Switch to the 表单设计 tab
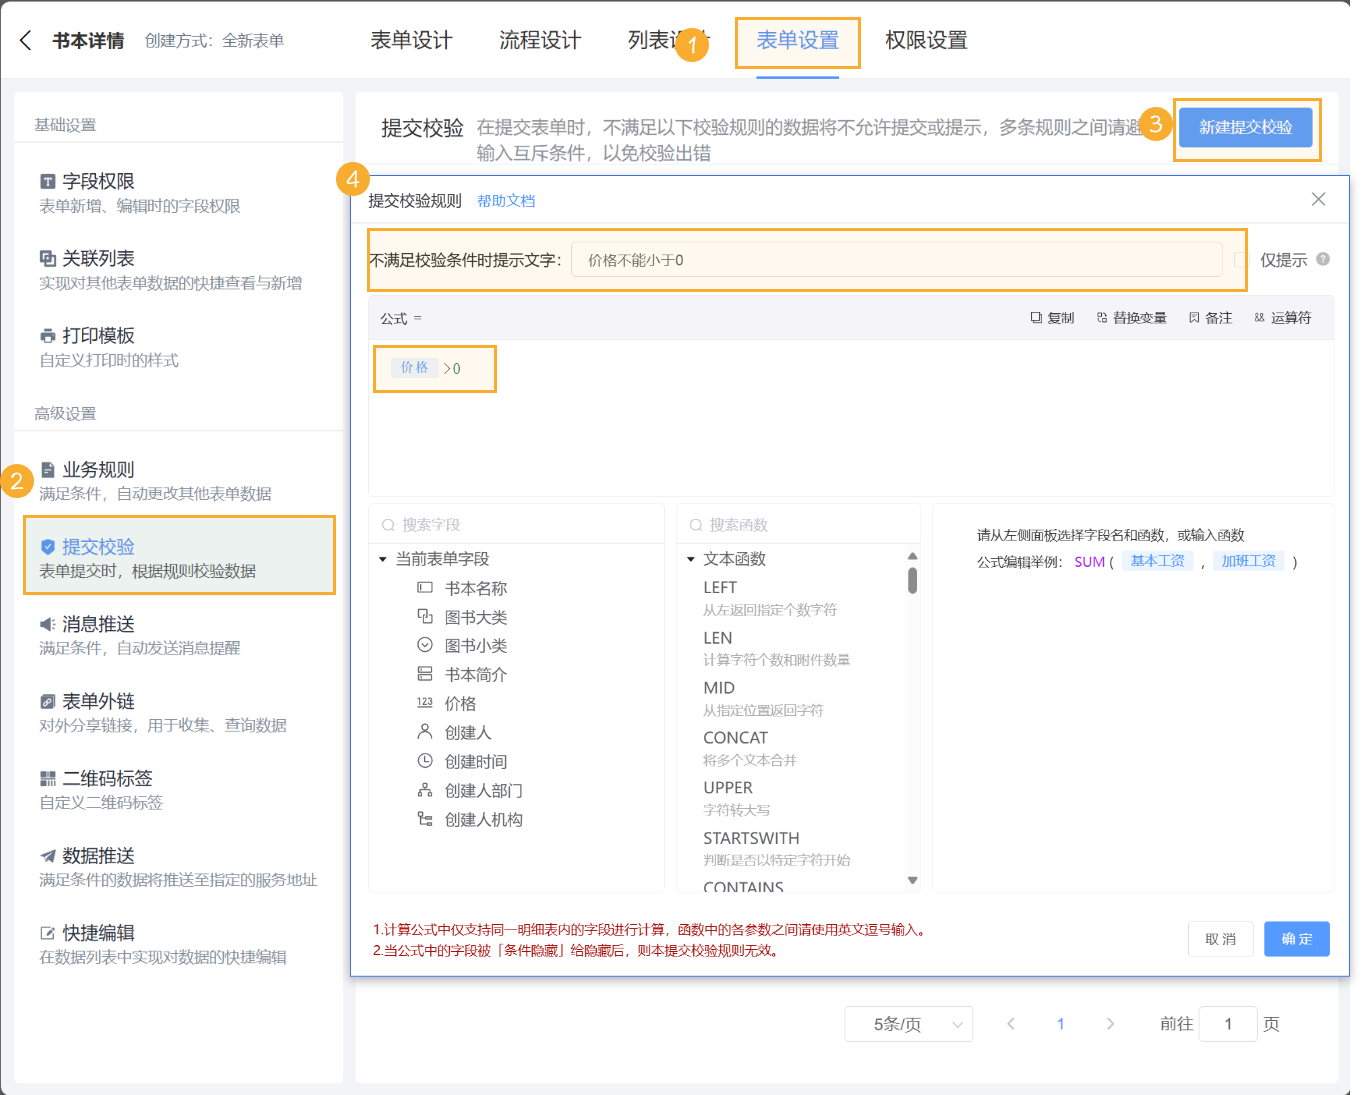Image resolution: width=1365 pixels, height=1095 pixels. pyautogui.click(x=411, y=40)
